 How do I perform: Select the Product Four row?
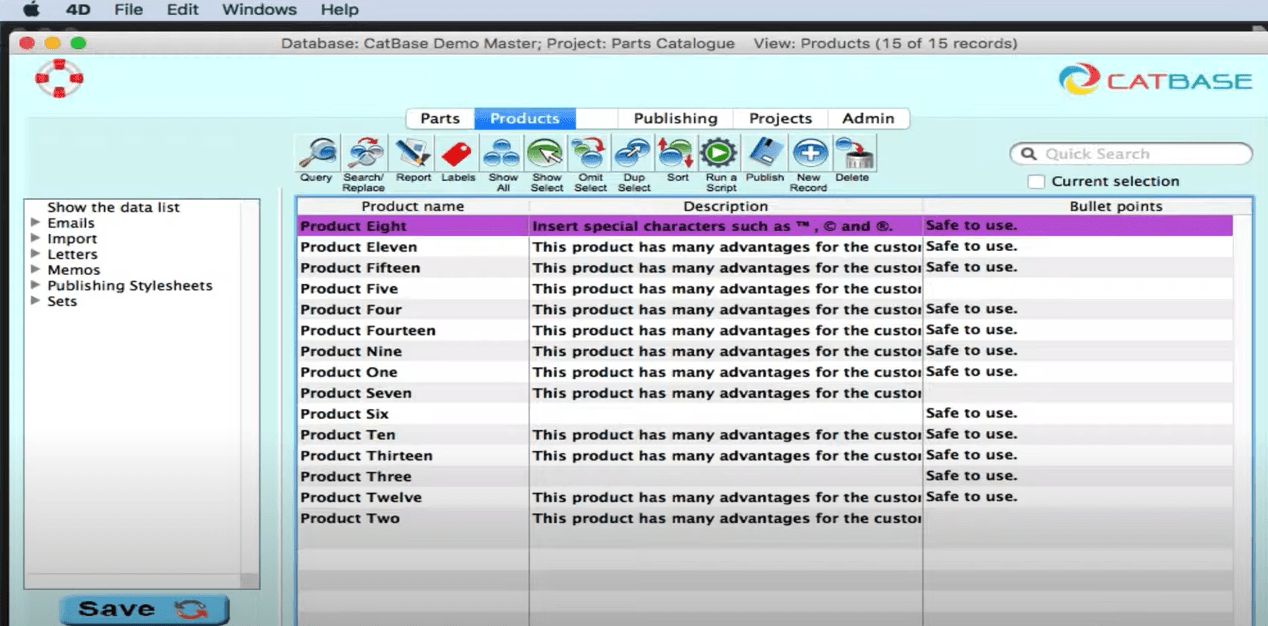coord(765,309)
